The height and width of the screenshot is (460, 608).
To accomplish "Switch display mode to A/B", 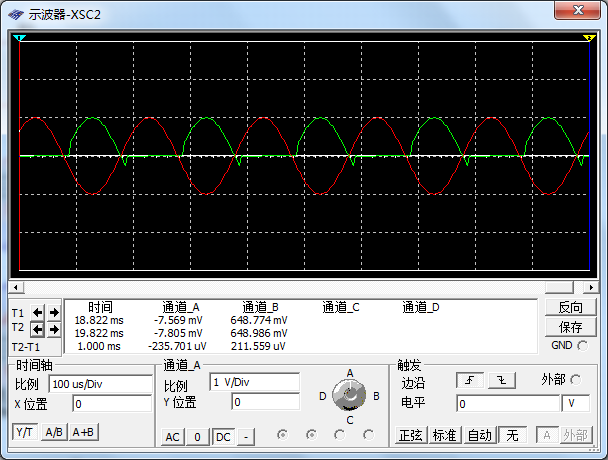I will coord(54,432).
